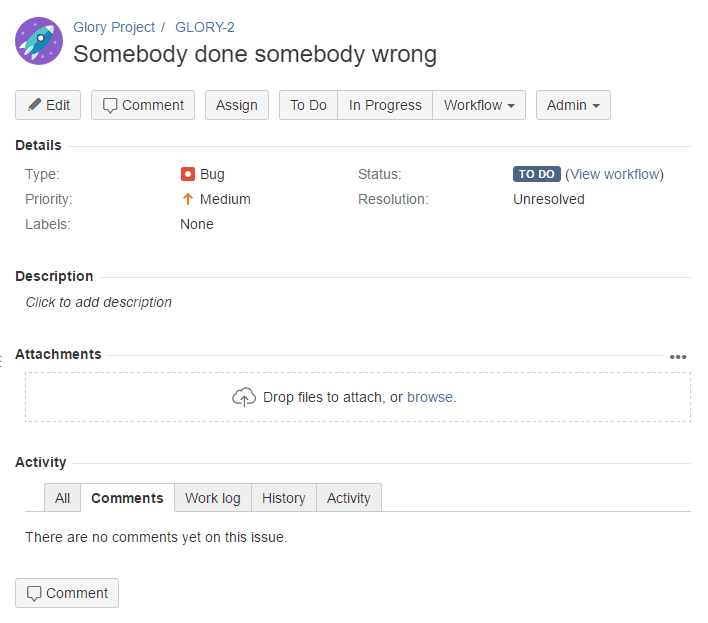708x623 pixels.
Task: Open the Admin dropdown menu
Action: point(573,105)
